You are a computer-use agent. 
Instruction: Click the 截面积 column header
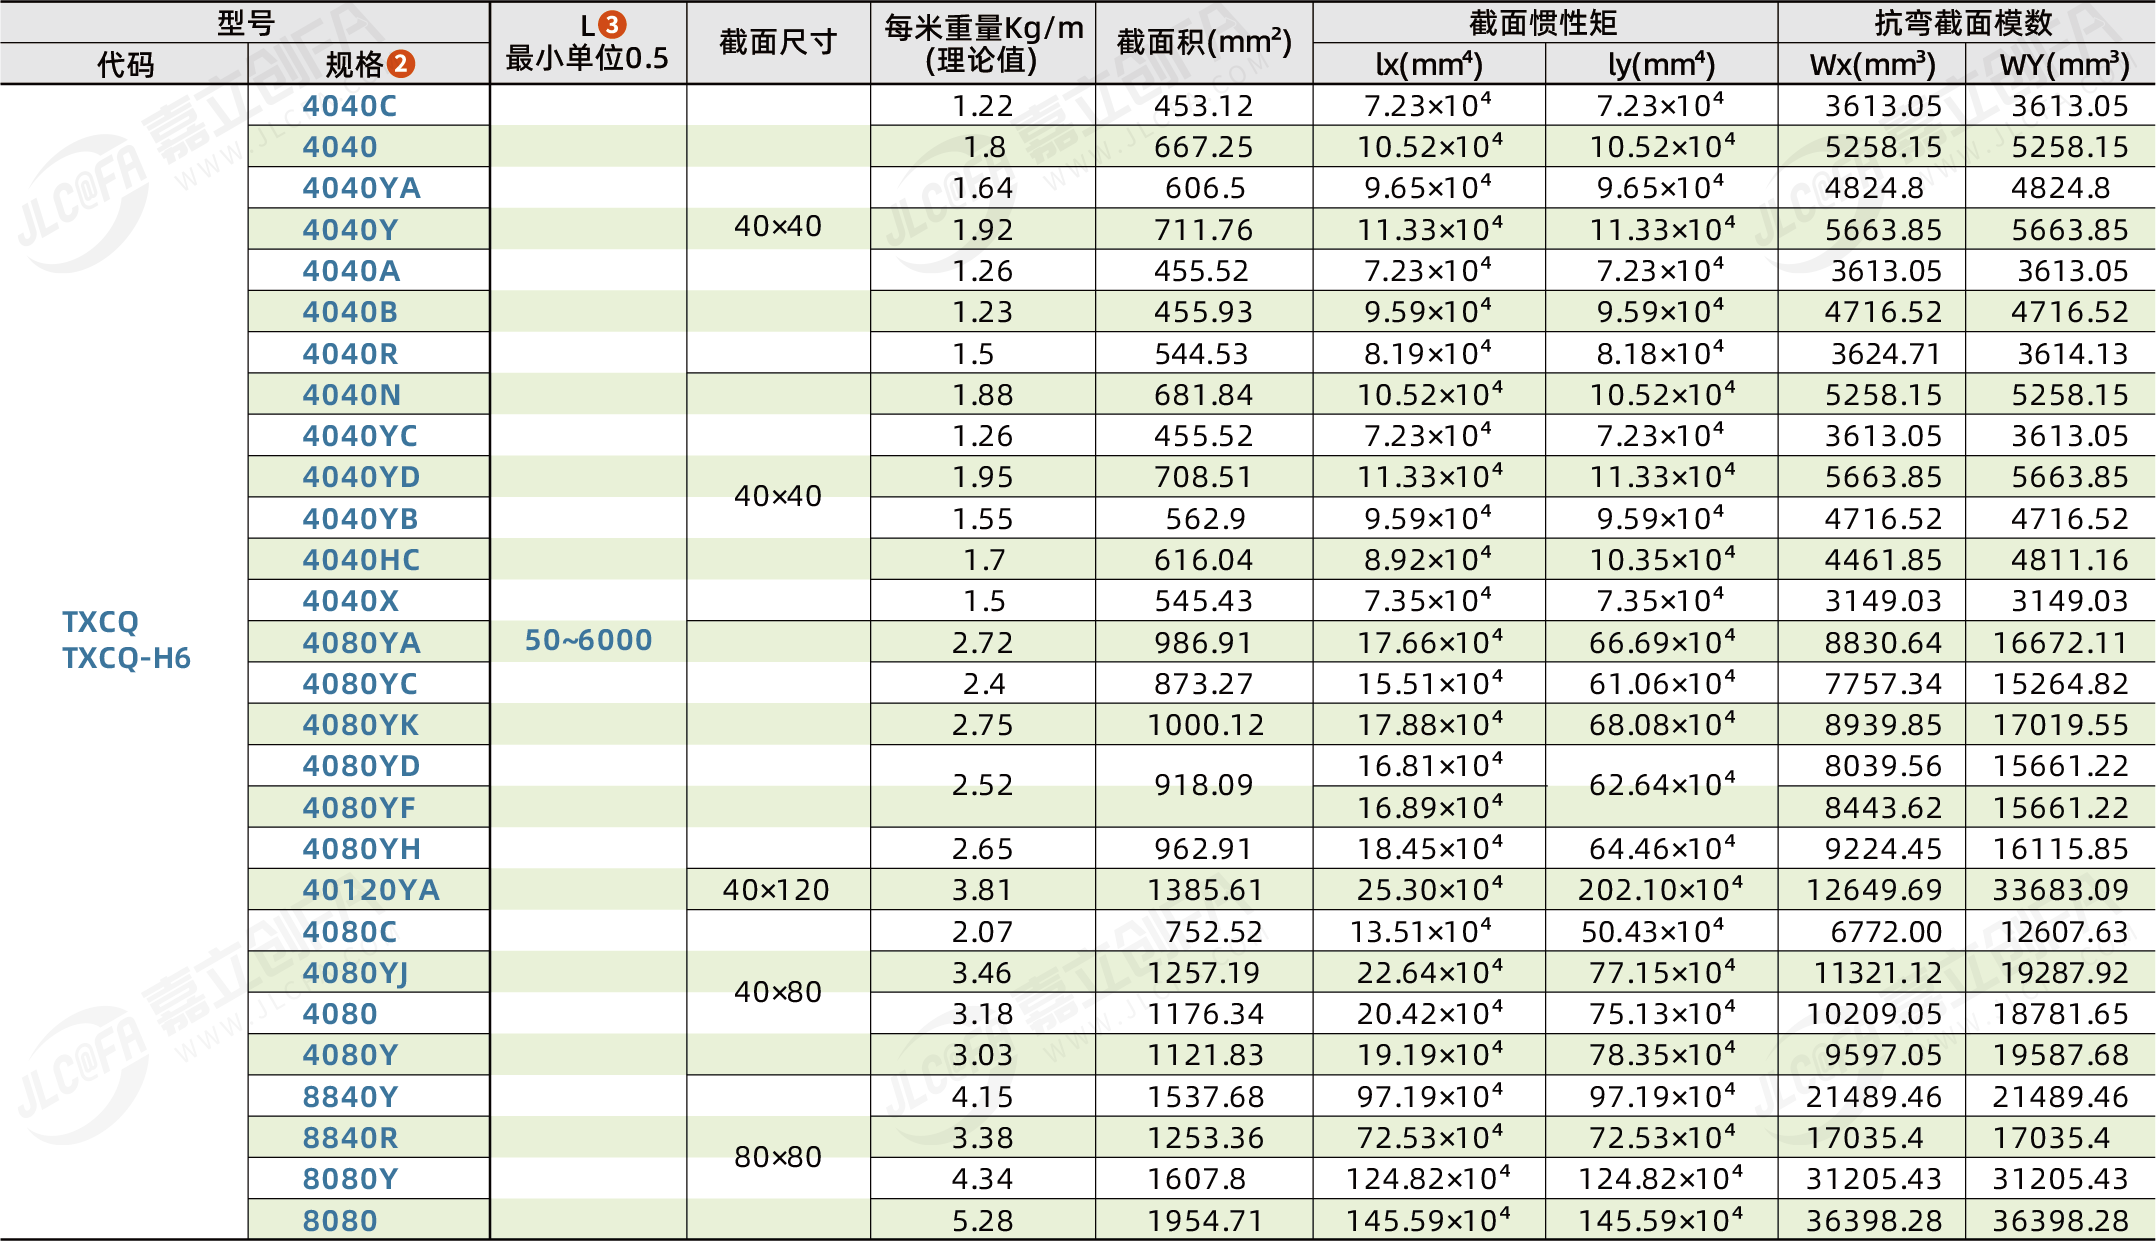coord(1203,43)
